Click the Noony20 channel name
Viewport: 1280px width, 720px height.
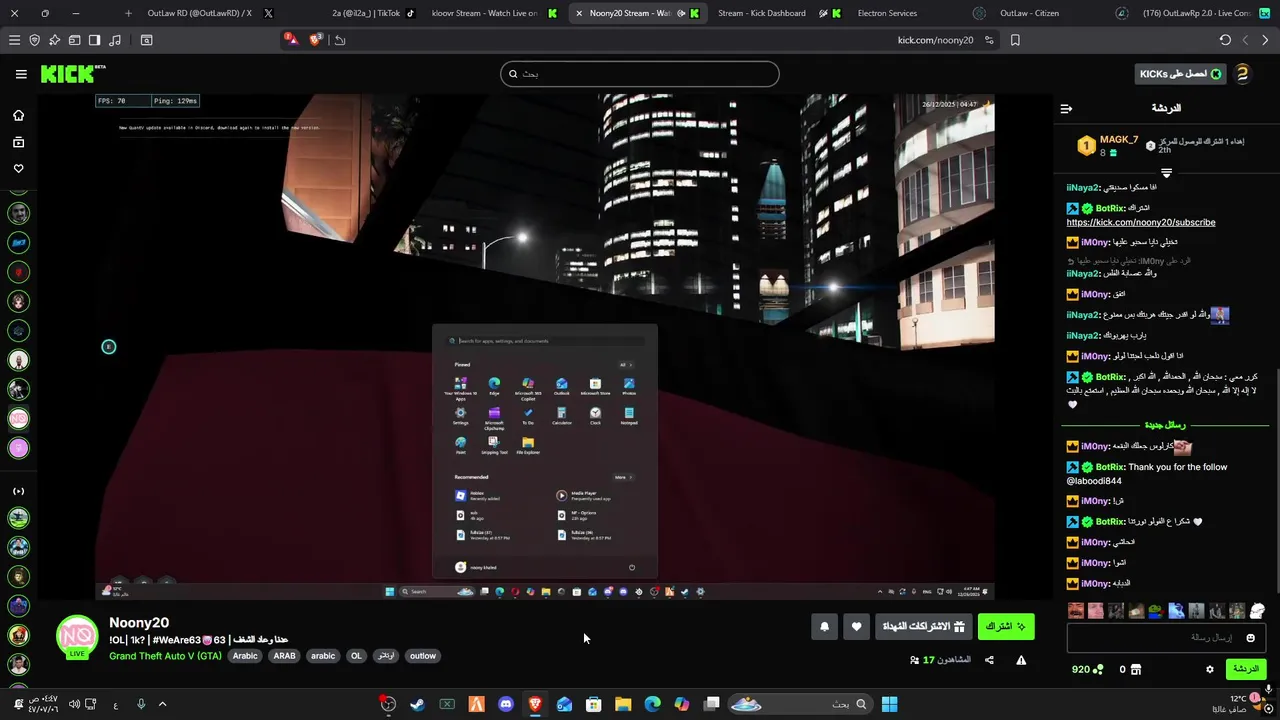coord(139,623)
